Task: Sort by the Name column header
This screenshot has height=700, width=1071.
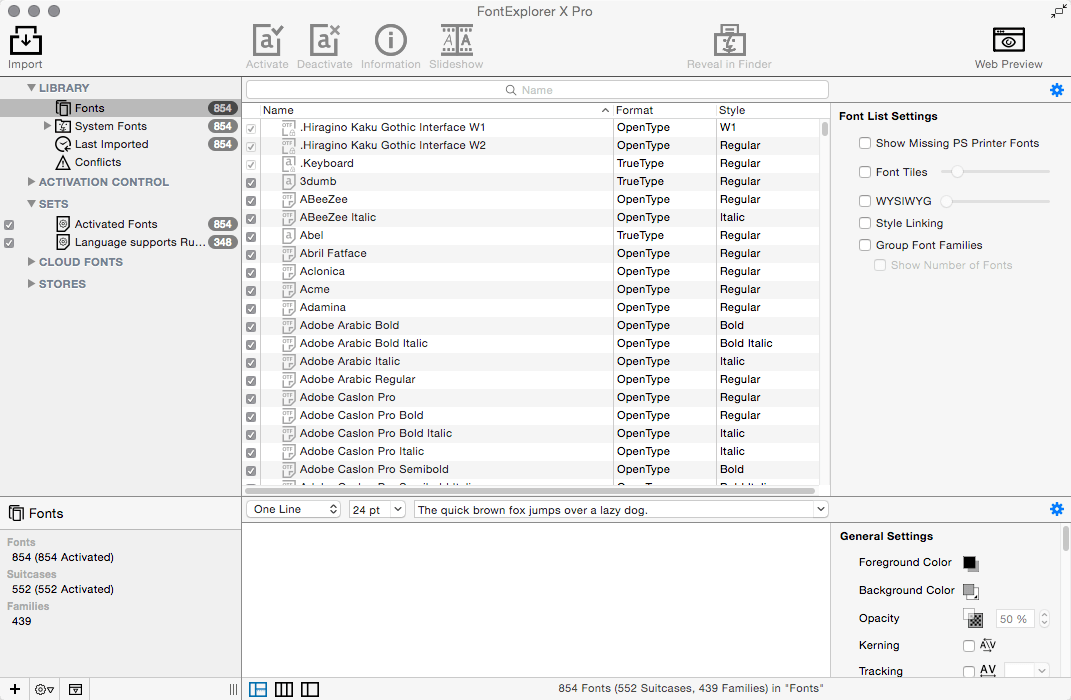Action: click(436, 110)
